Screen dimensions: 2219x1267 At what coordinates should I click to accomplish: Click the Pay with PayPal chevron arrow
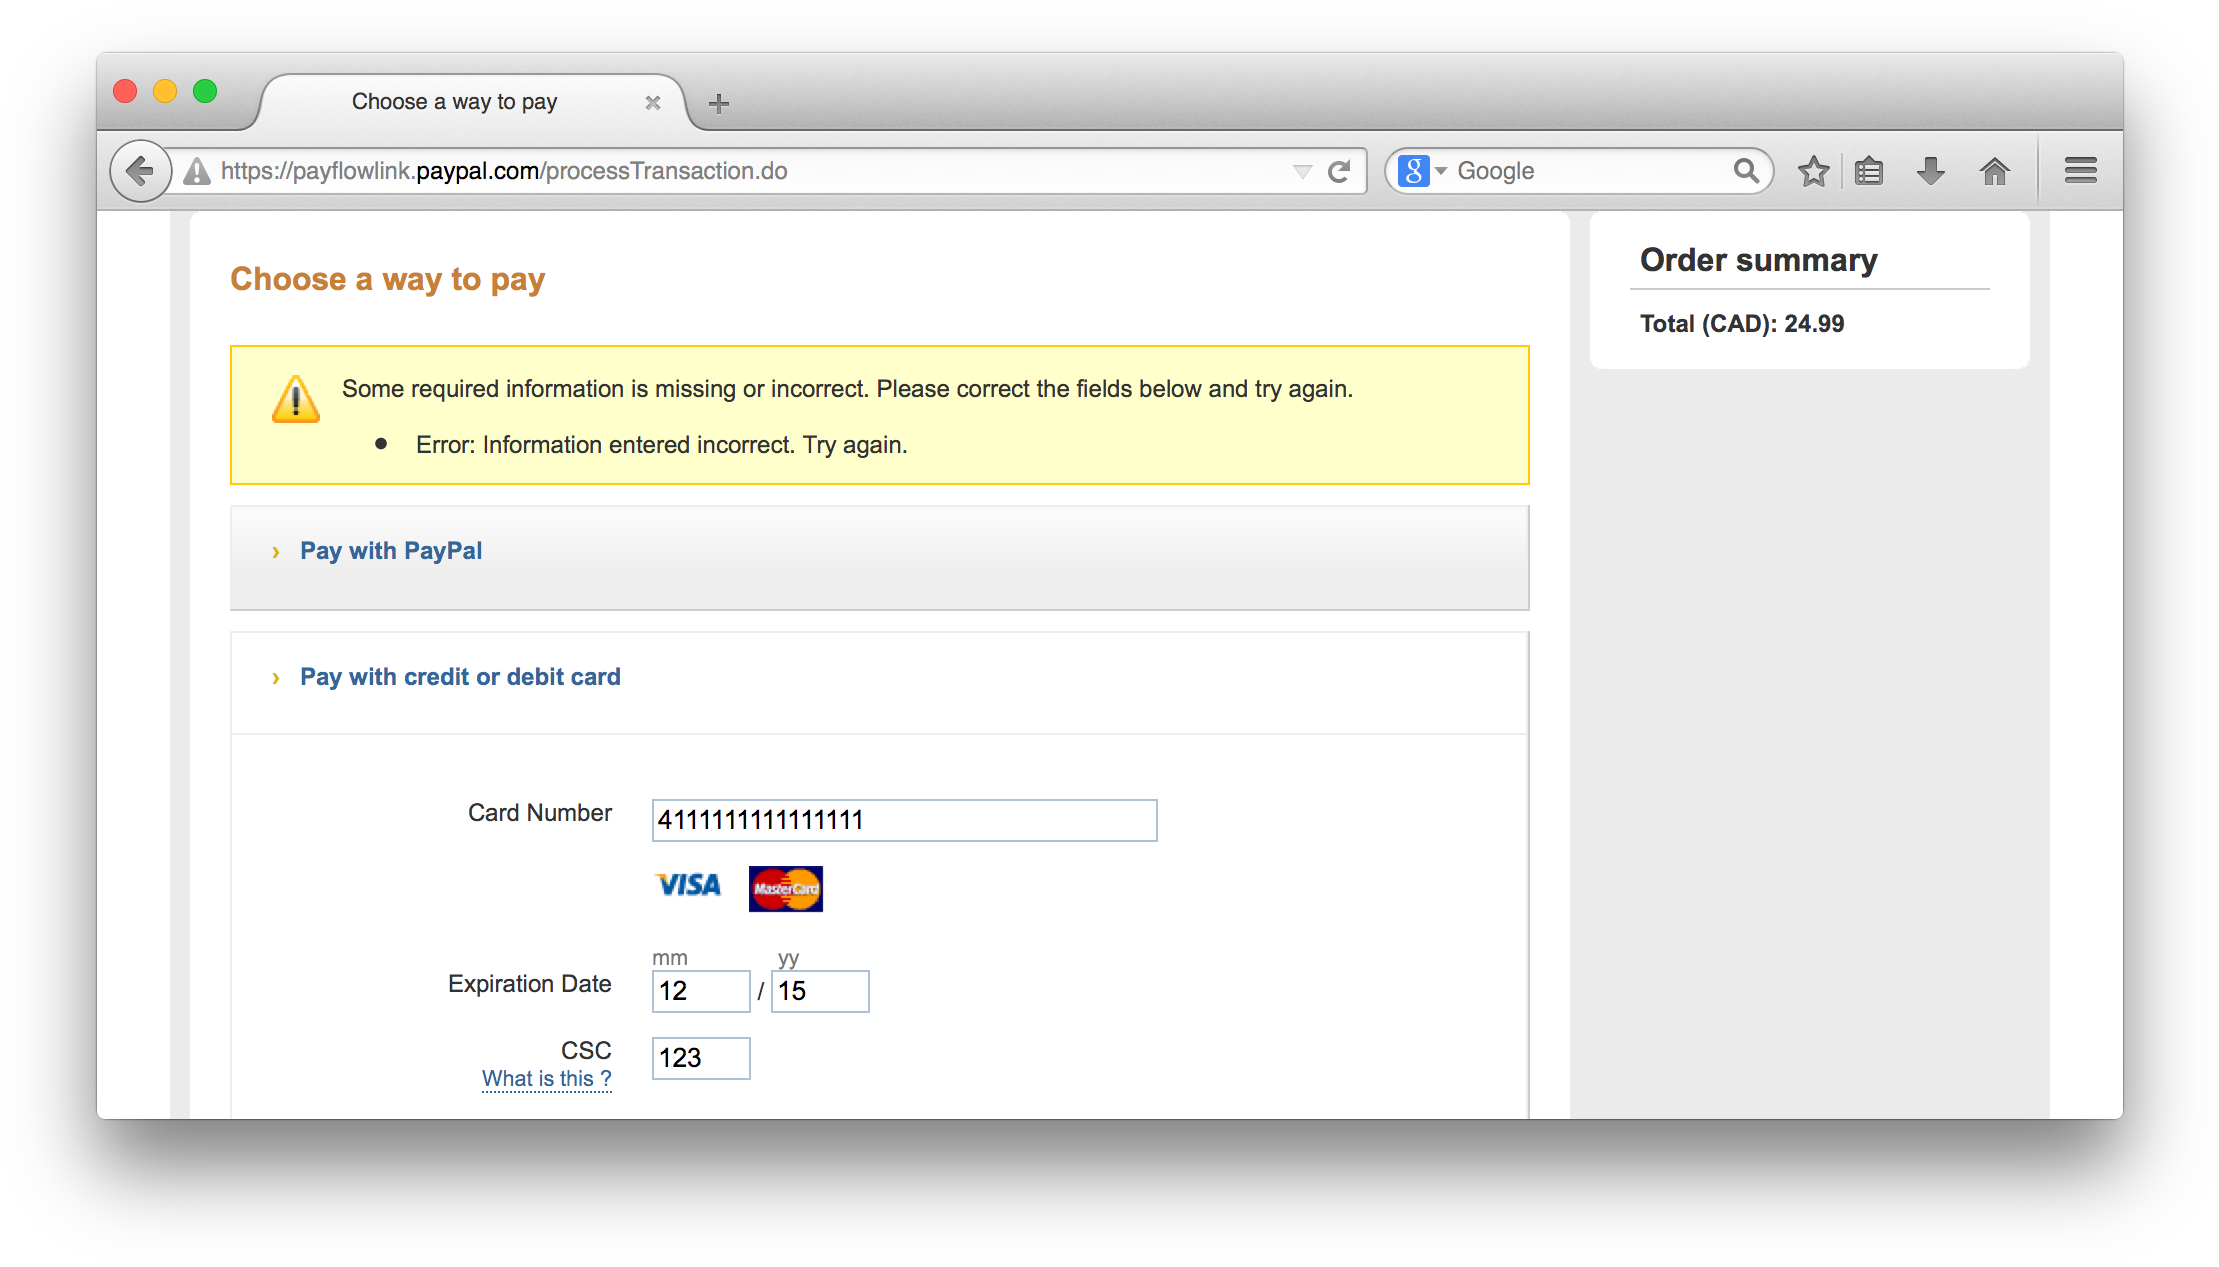click(x=276, y=549)
